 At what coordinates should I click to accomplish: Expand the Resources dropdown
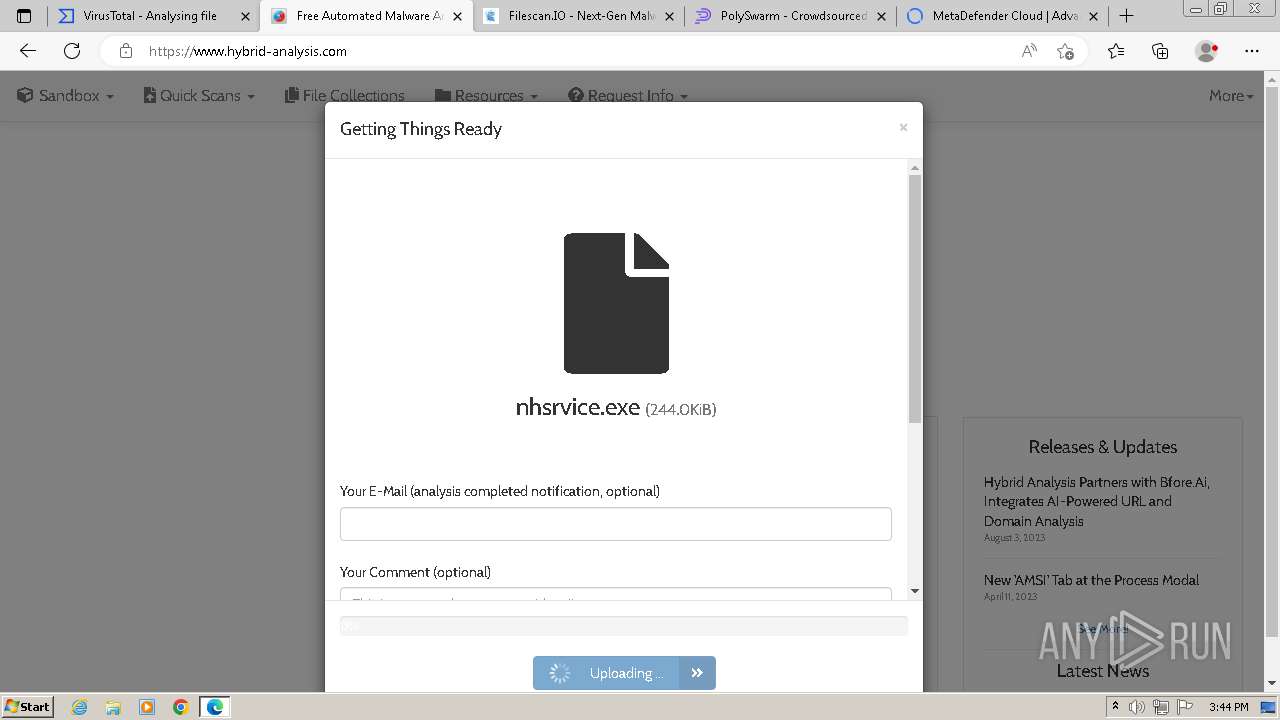tap(487, 96)
